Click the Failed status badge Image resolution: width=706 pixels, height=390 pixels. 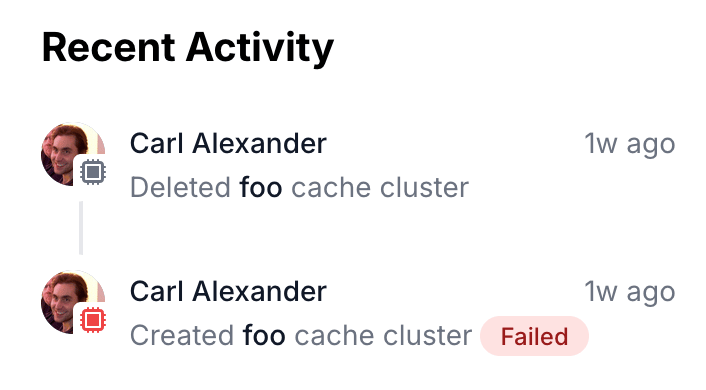534,336
